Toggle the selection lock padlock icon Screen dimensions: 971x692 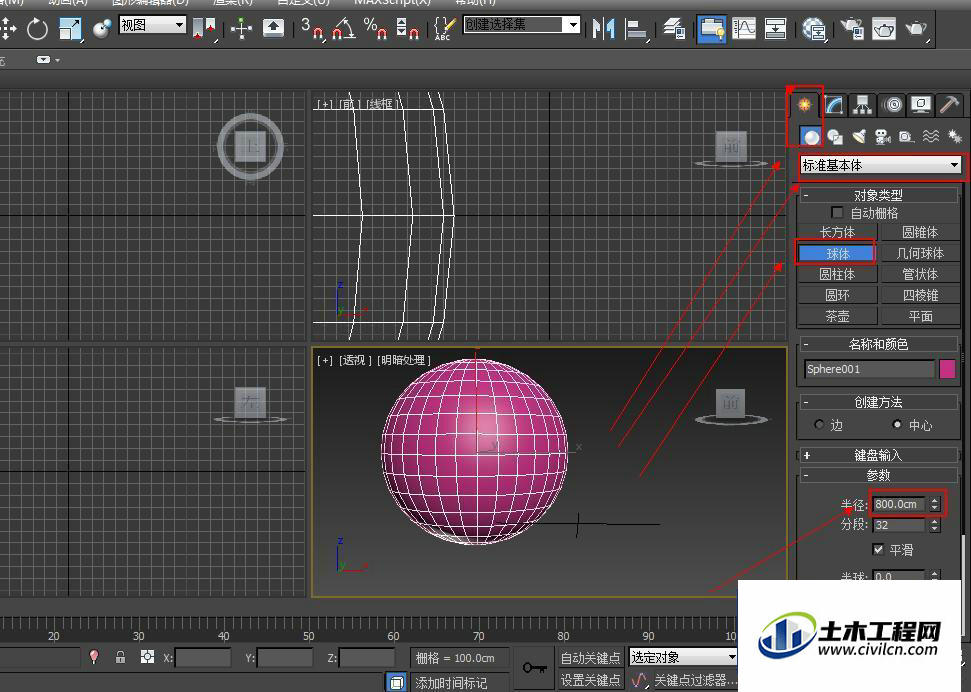coord(120,657)
